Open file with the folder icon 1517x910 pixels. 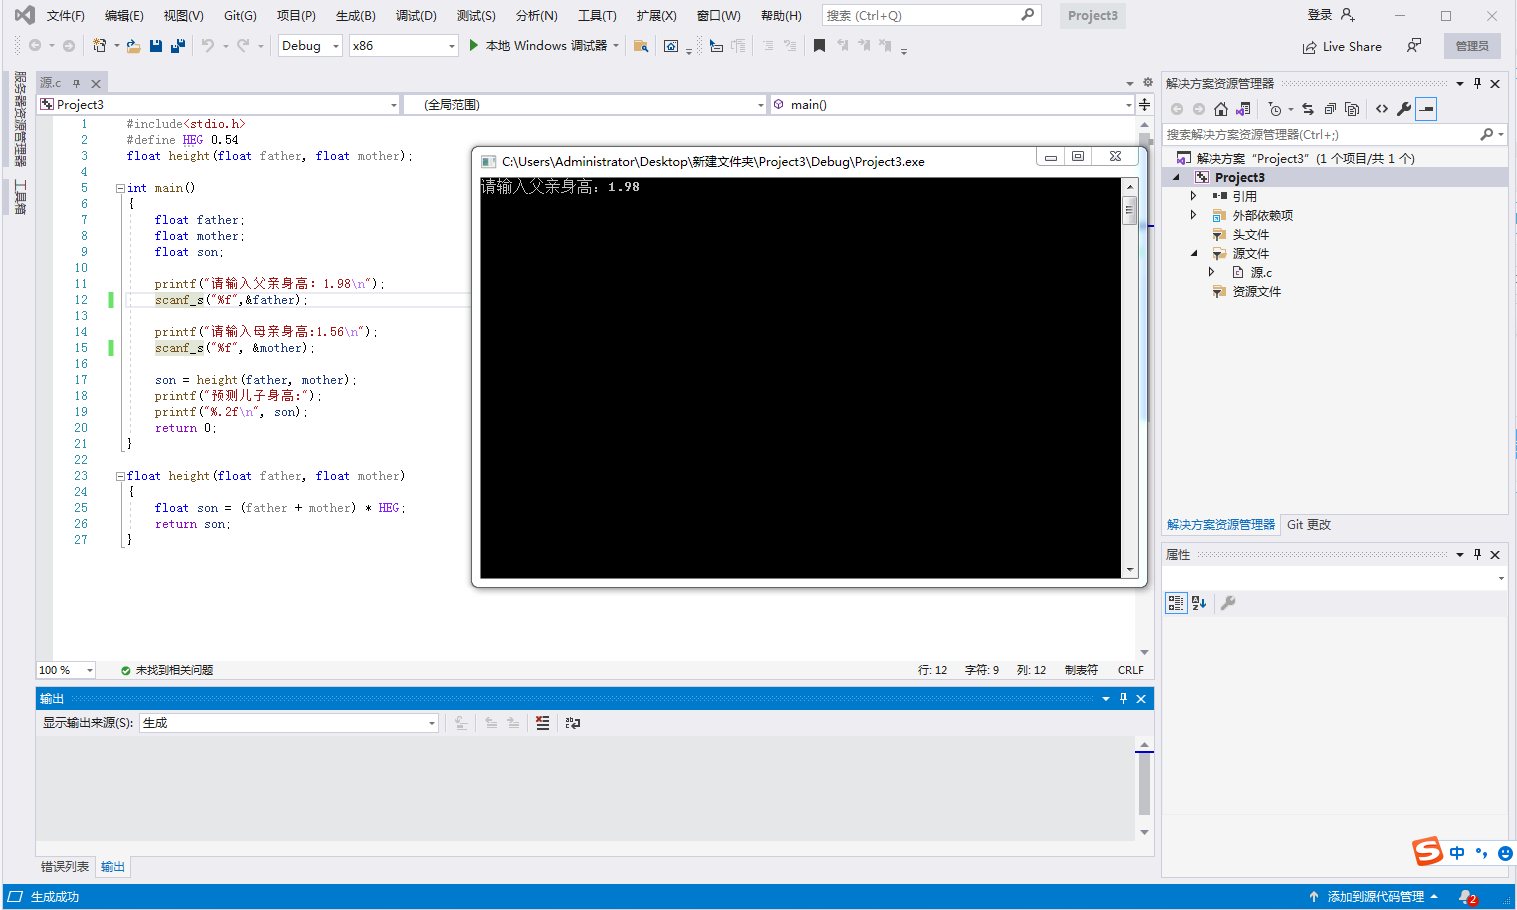(133, 46)
